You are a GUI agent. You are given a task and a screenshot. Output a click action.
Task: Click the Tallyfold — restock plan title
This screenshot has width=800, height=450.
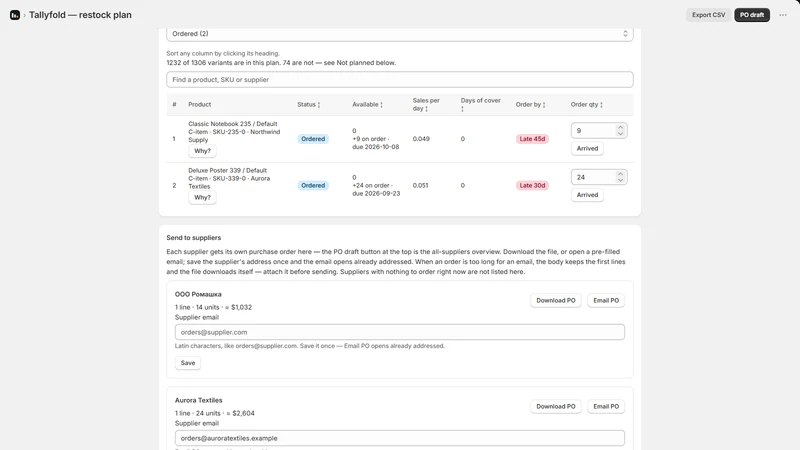pos(80,15)
